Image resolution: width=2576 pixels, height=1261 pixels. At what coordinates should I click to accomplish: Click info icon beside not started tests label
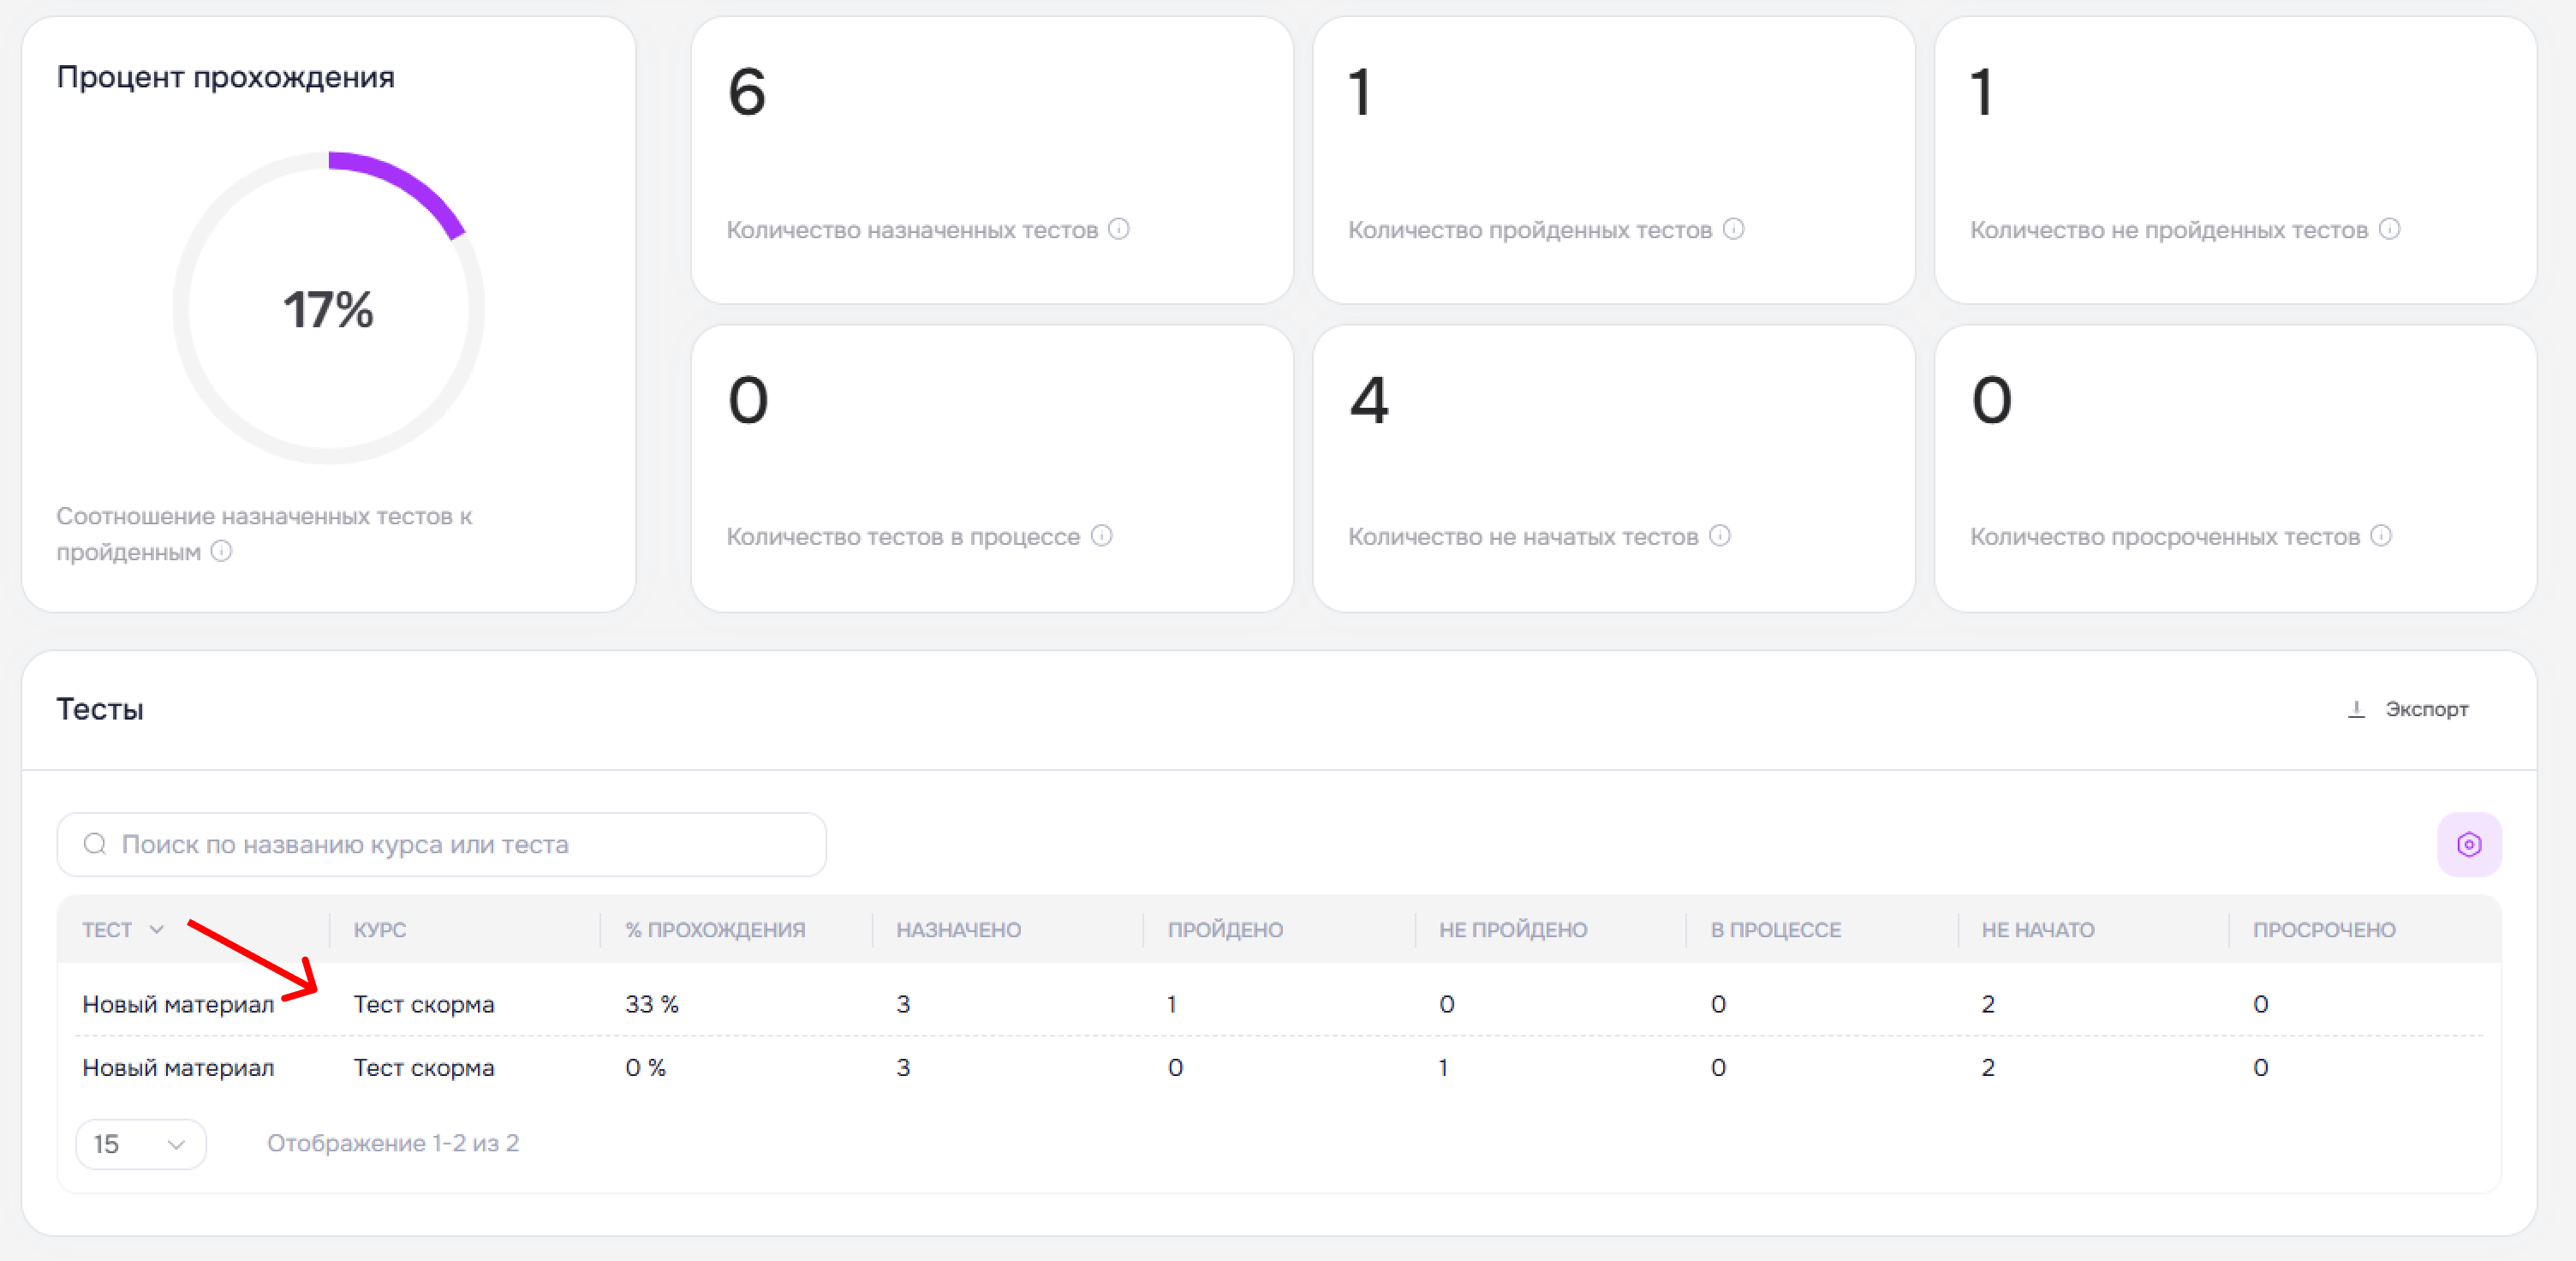coord(1720,536)
